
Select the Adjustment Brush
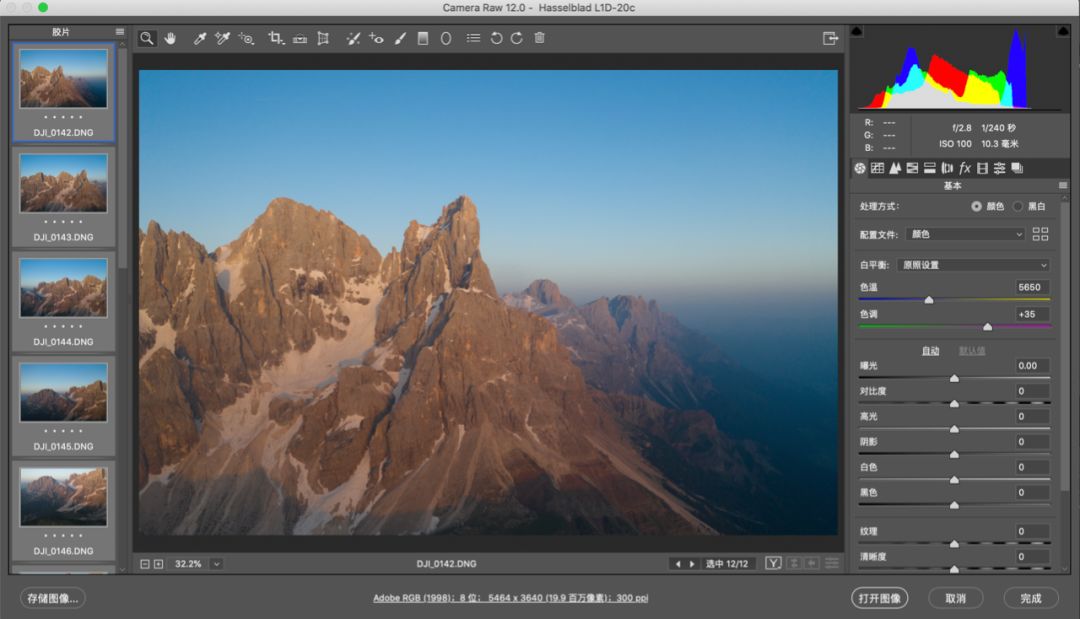400,39
